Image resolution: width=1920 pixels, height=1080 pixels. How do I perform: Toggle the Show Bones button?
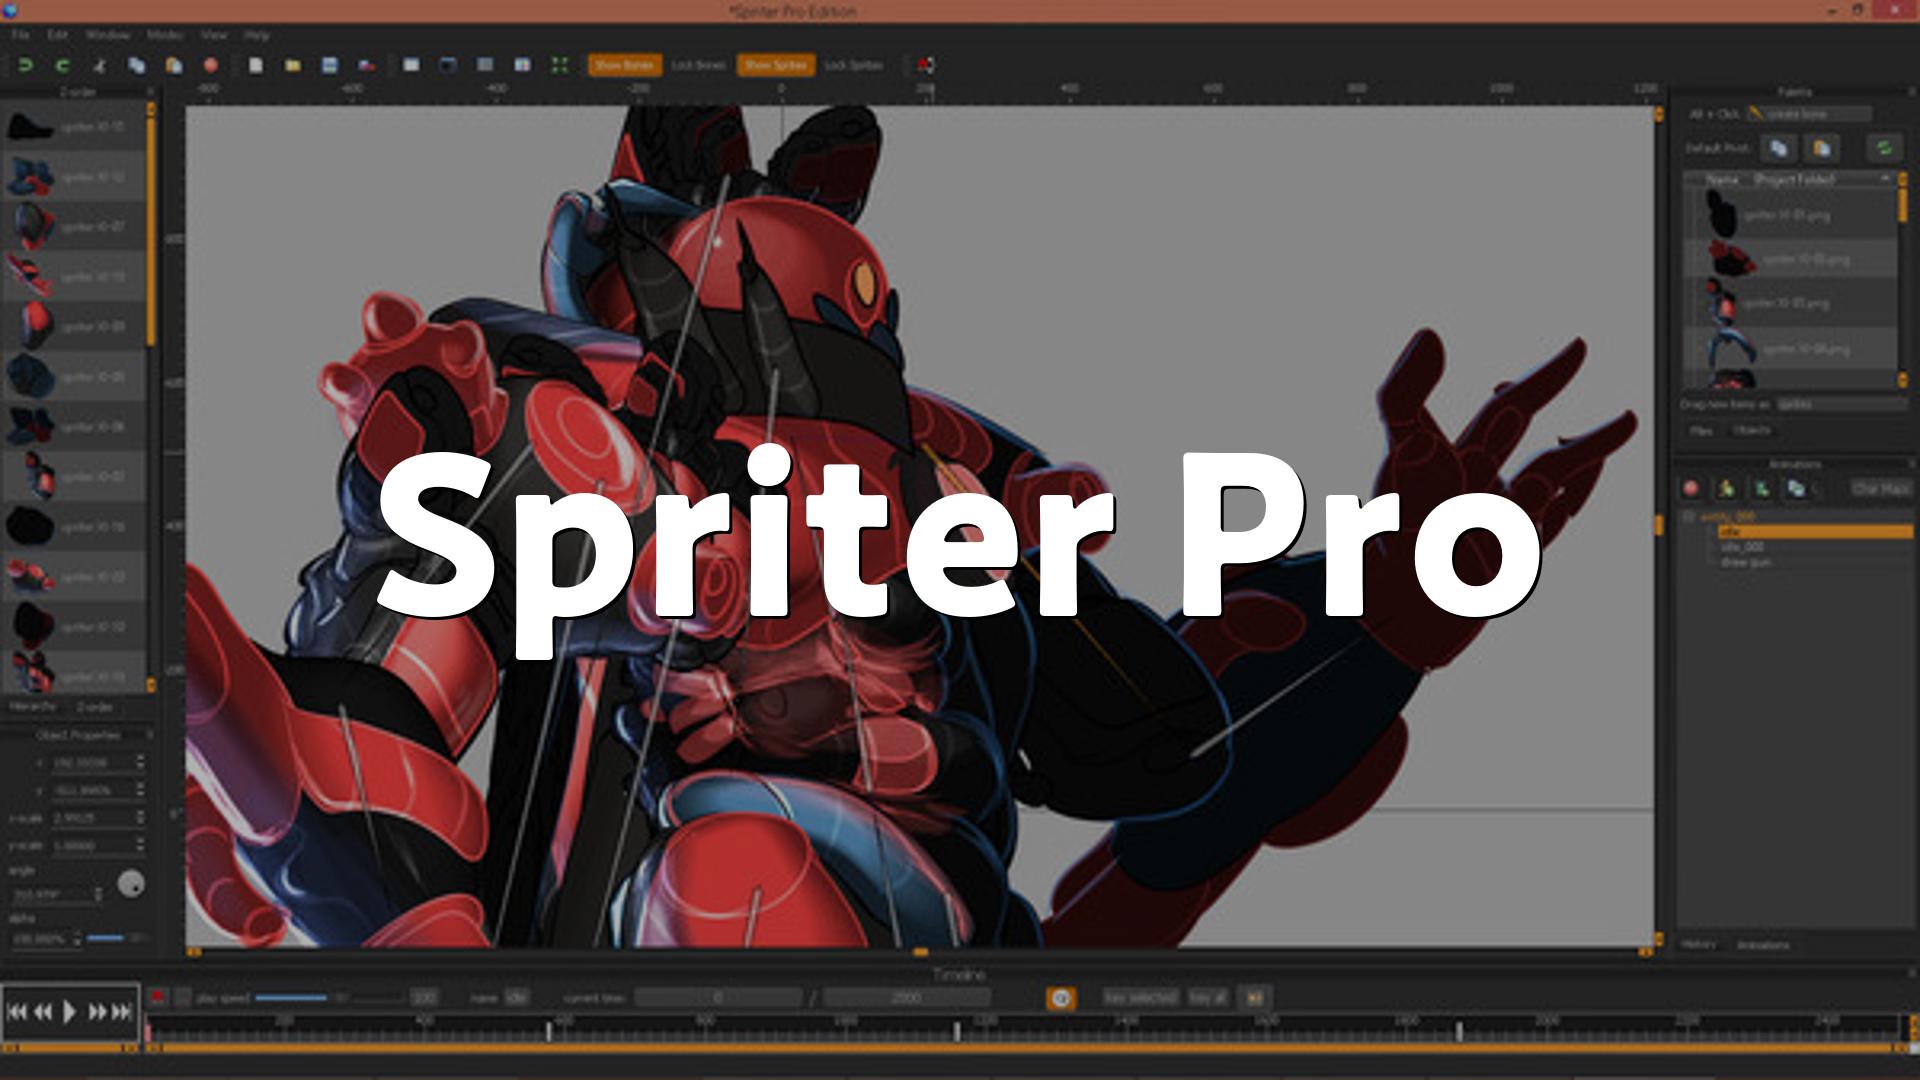[x=624, y=65]
